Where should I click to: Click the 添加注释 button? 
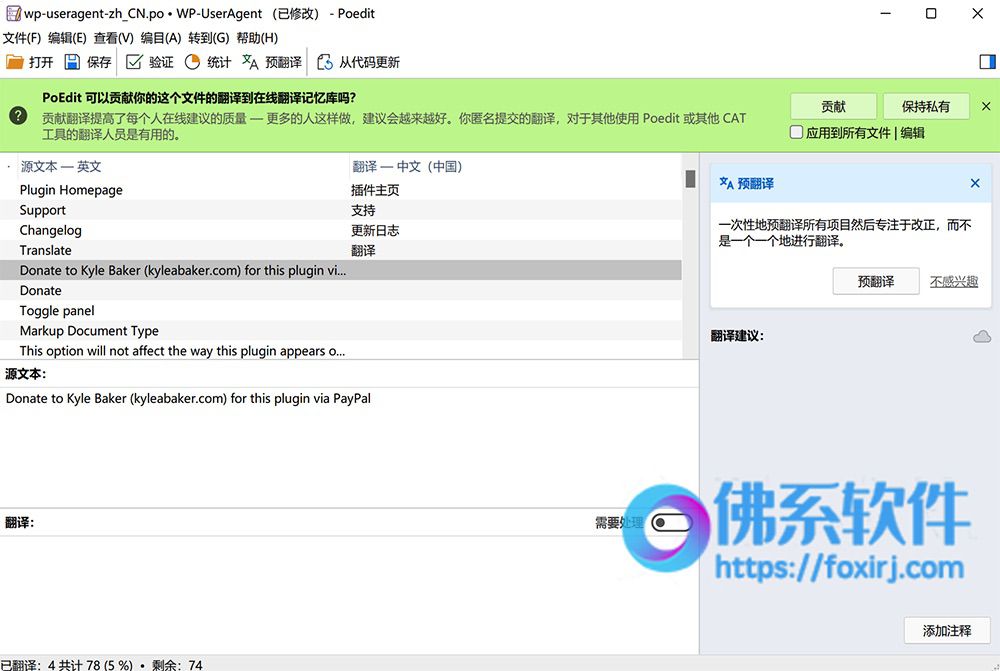coord(947,631)
